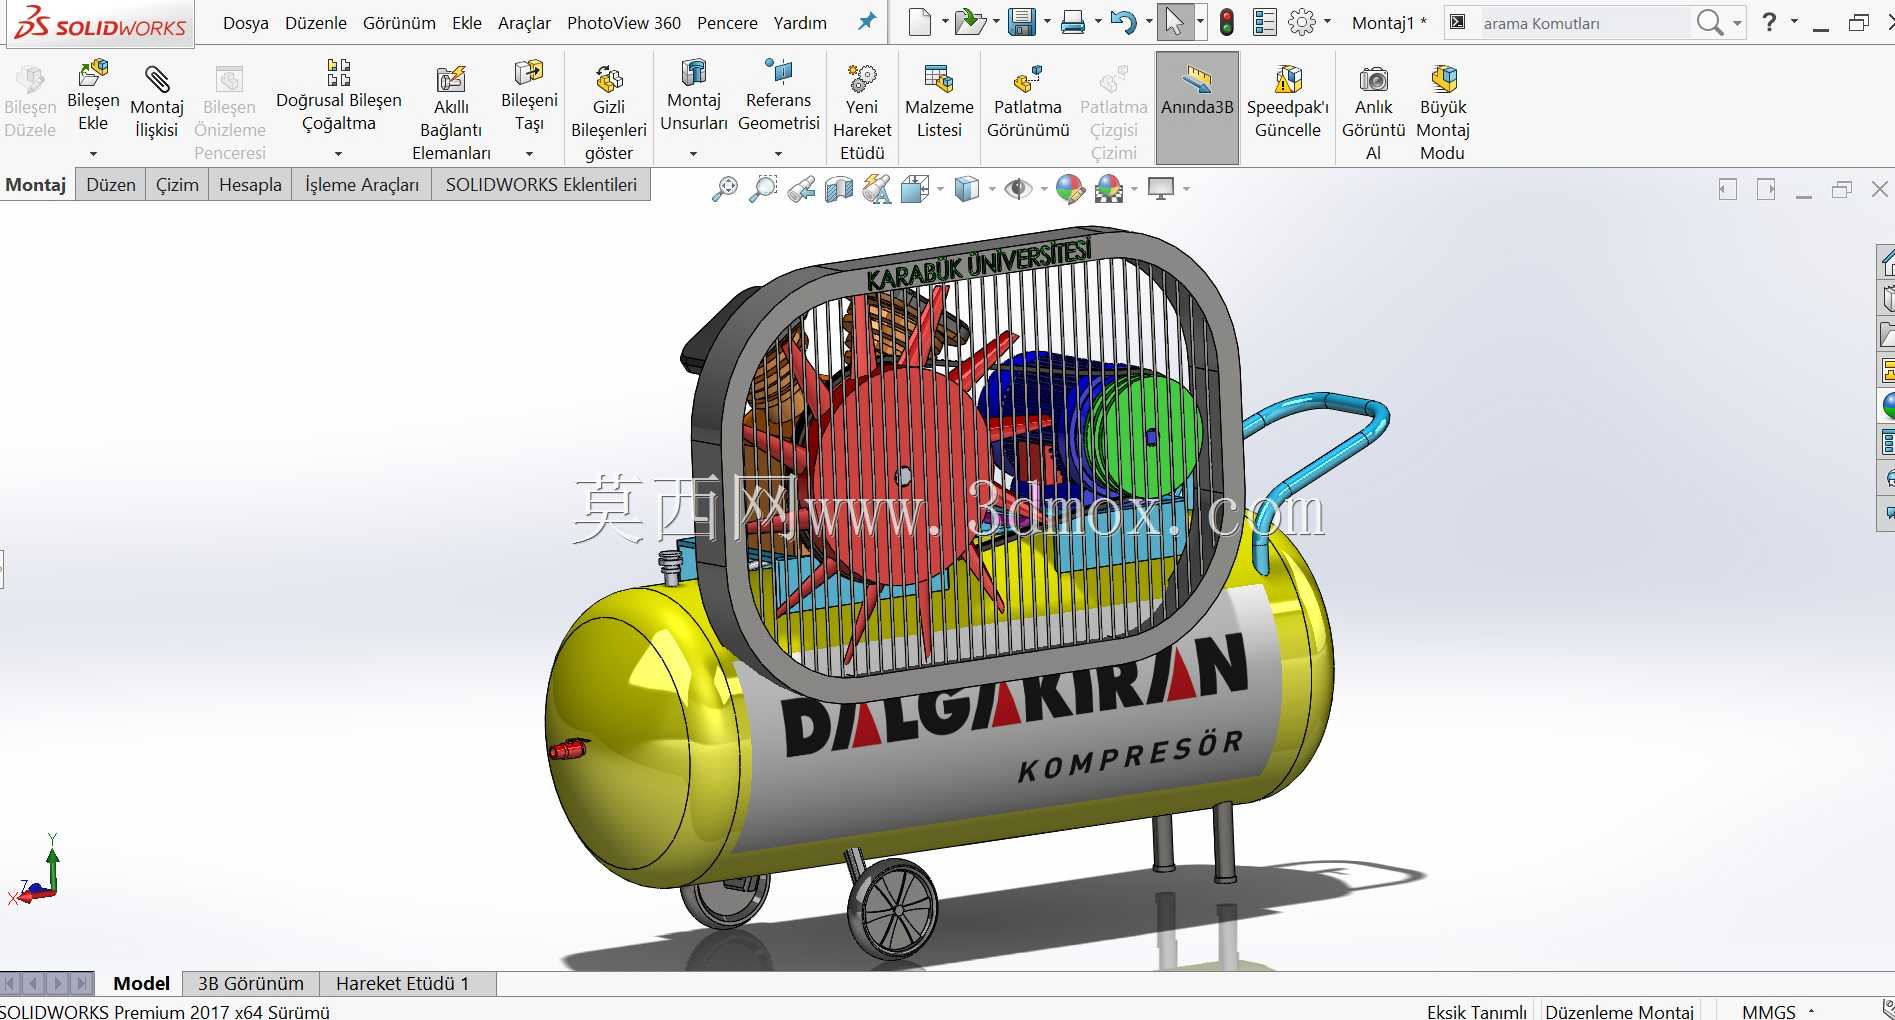Open the Hesapla tab
This screenshot has height=1020, width=1895.
coord(250,185)
